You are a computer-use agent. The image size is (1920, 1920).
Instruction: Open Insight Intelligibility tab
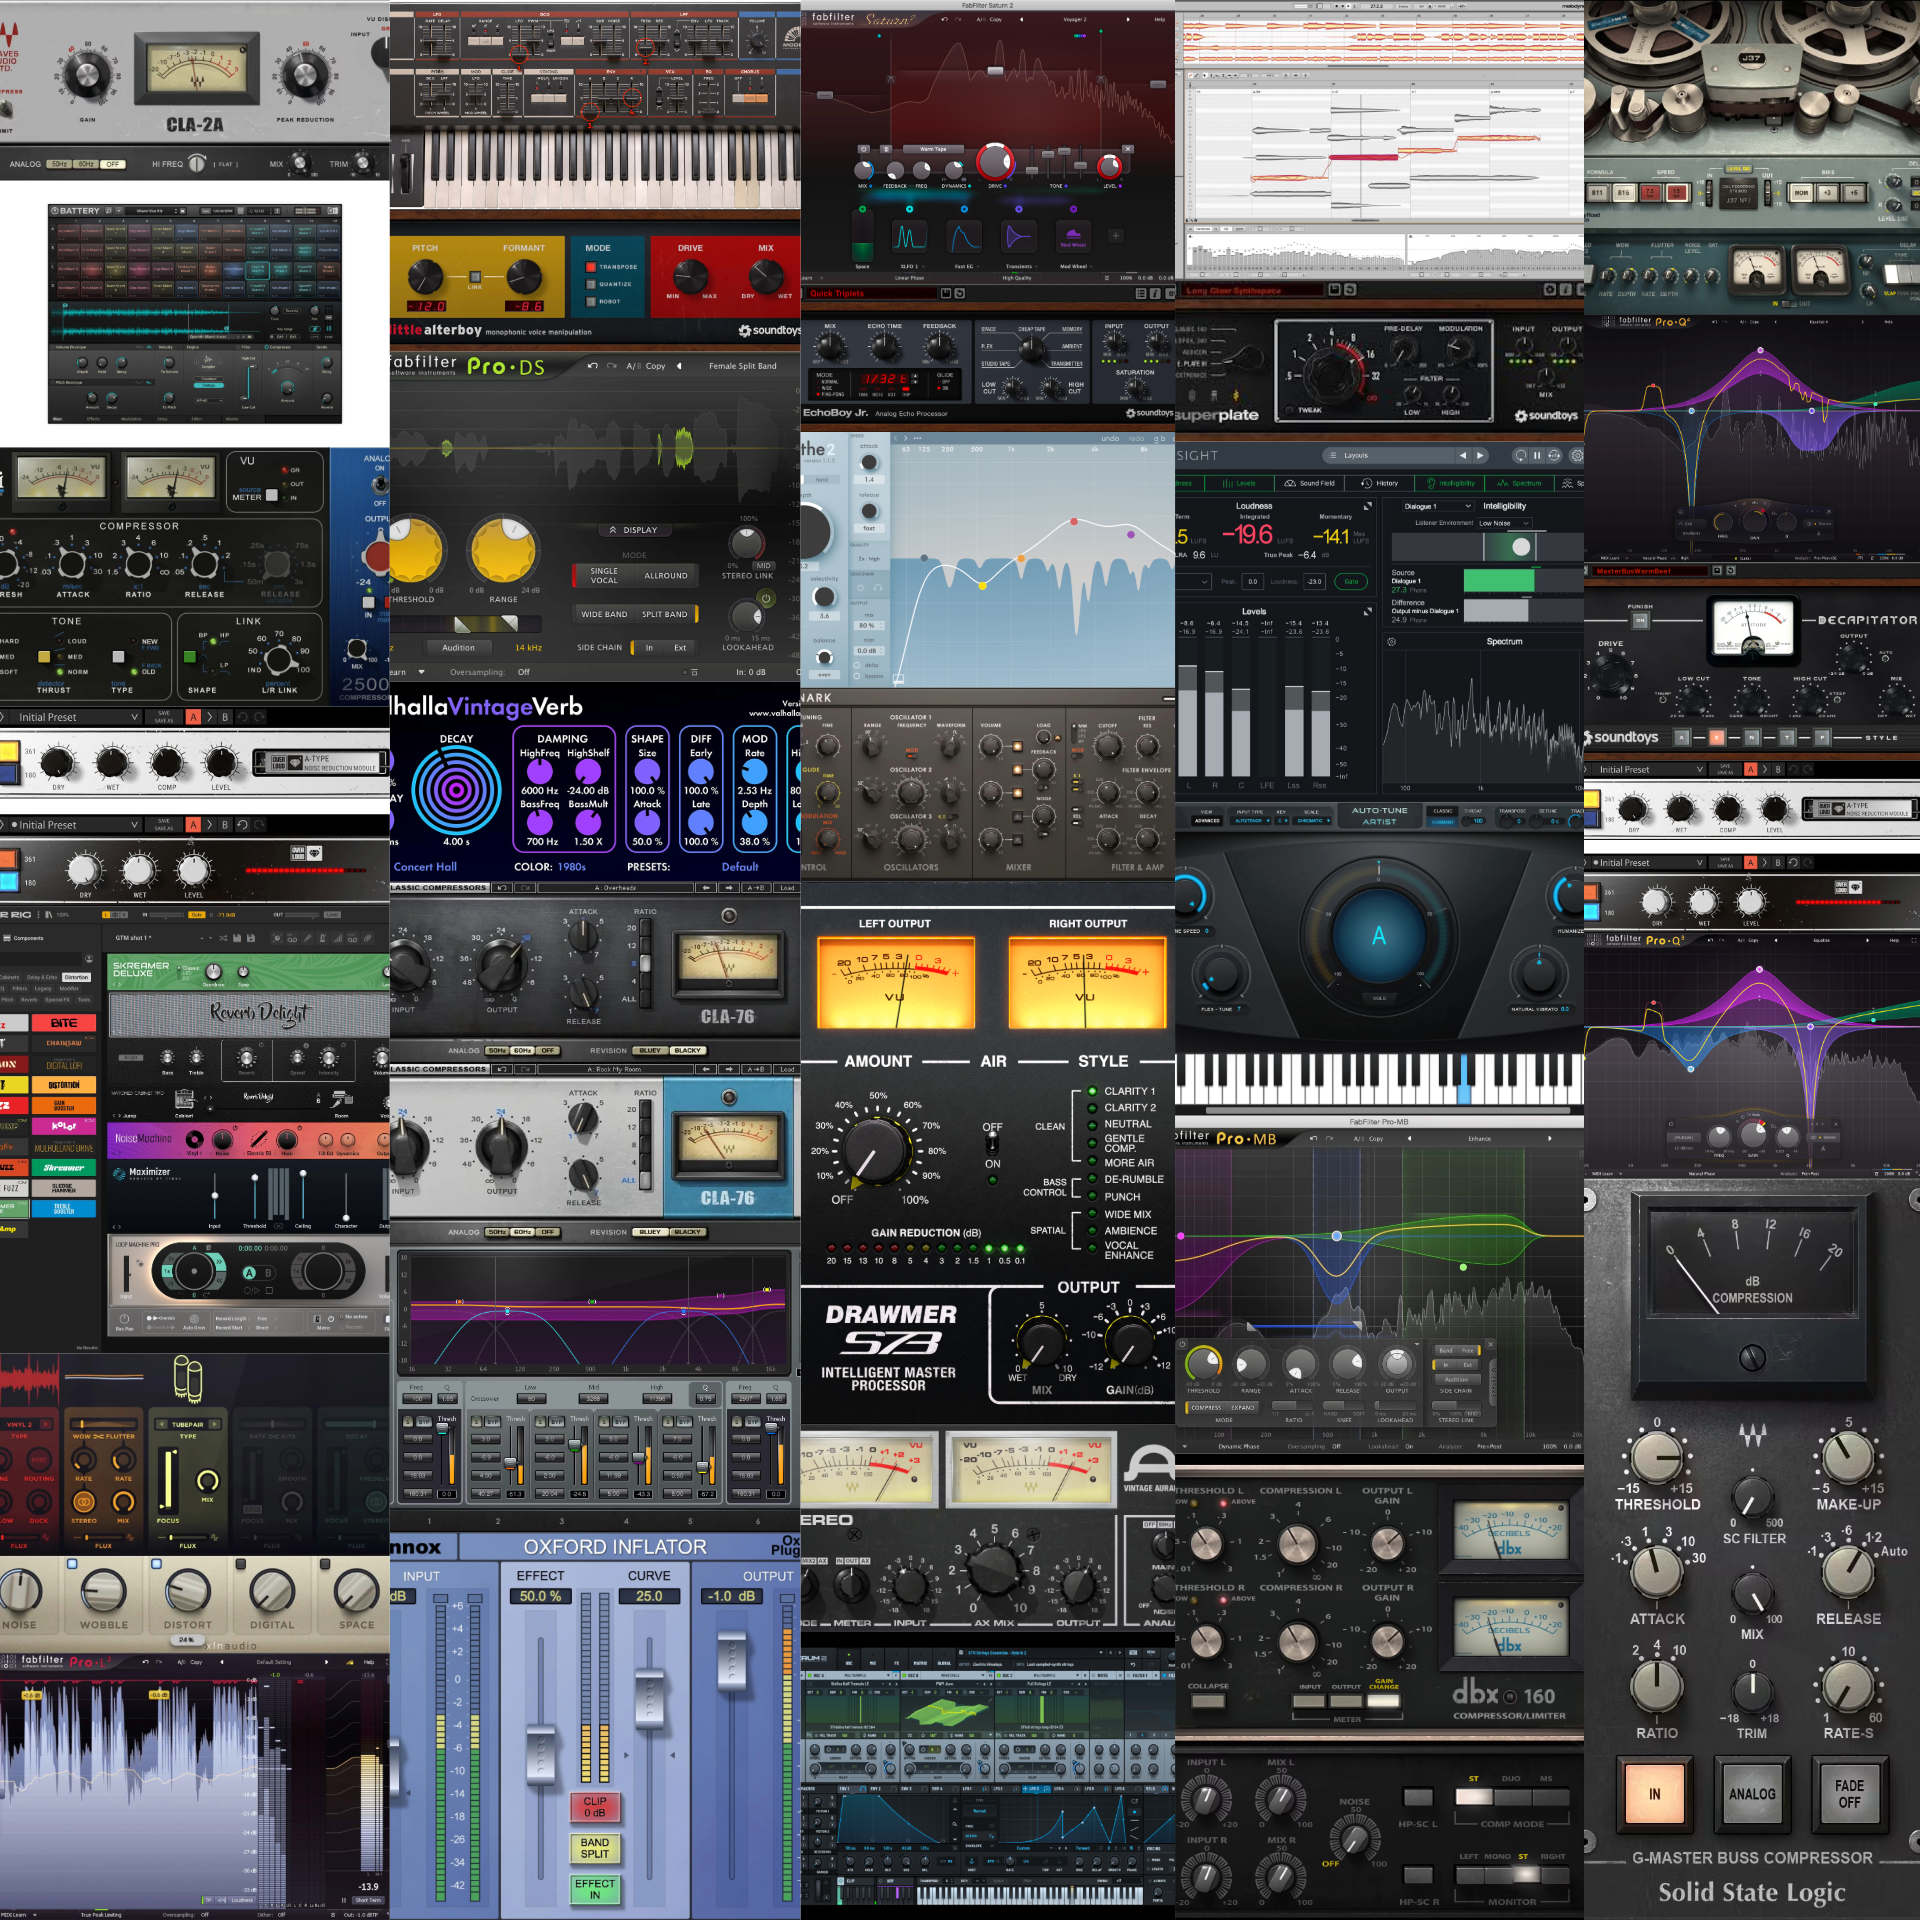click(x=1450, y=483)
